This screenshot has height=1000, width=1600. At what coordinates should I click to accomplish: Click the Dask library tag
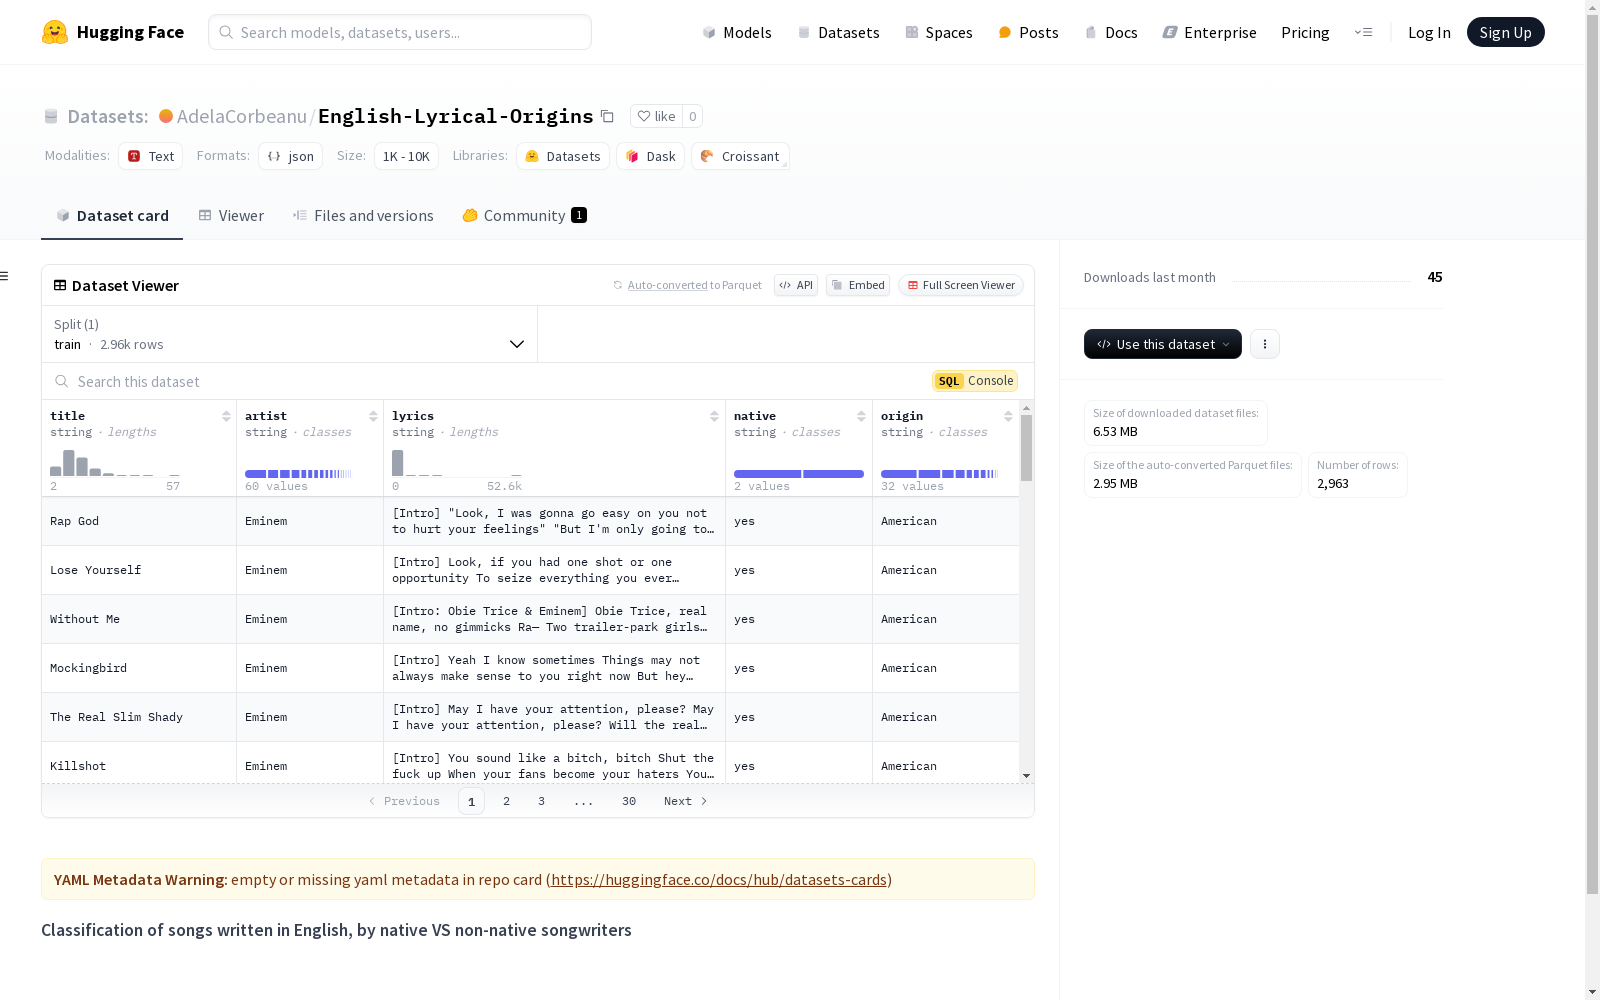point(651,156)
